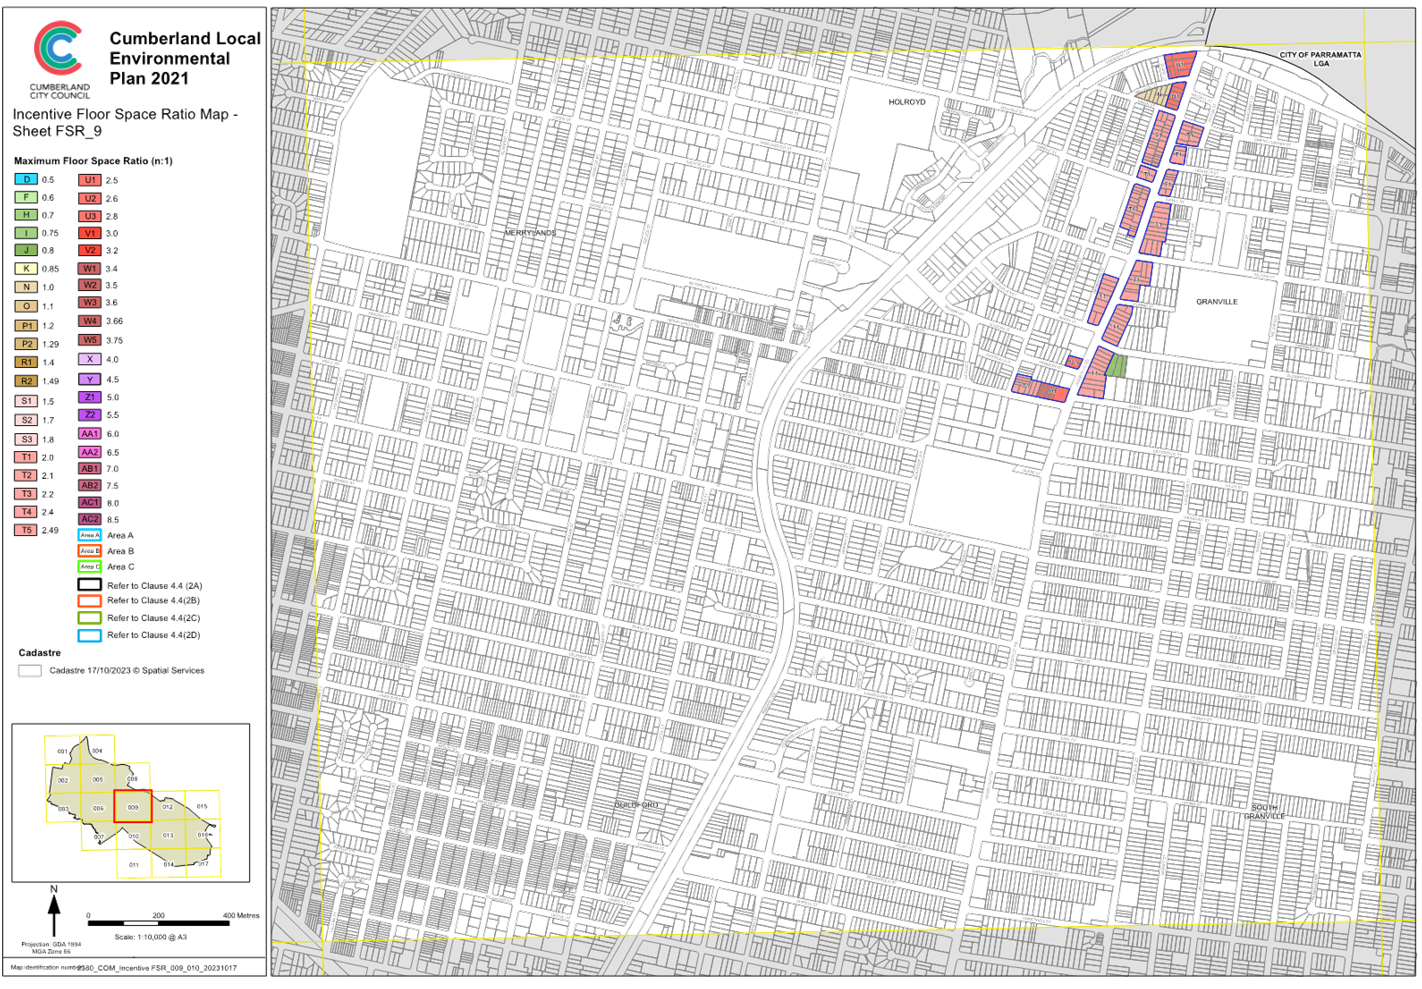
Task: Click the Clause 4.4(2B) orange outline symbol
Action: tap(90, 601)
